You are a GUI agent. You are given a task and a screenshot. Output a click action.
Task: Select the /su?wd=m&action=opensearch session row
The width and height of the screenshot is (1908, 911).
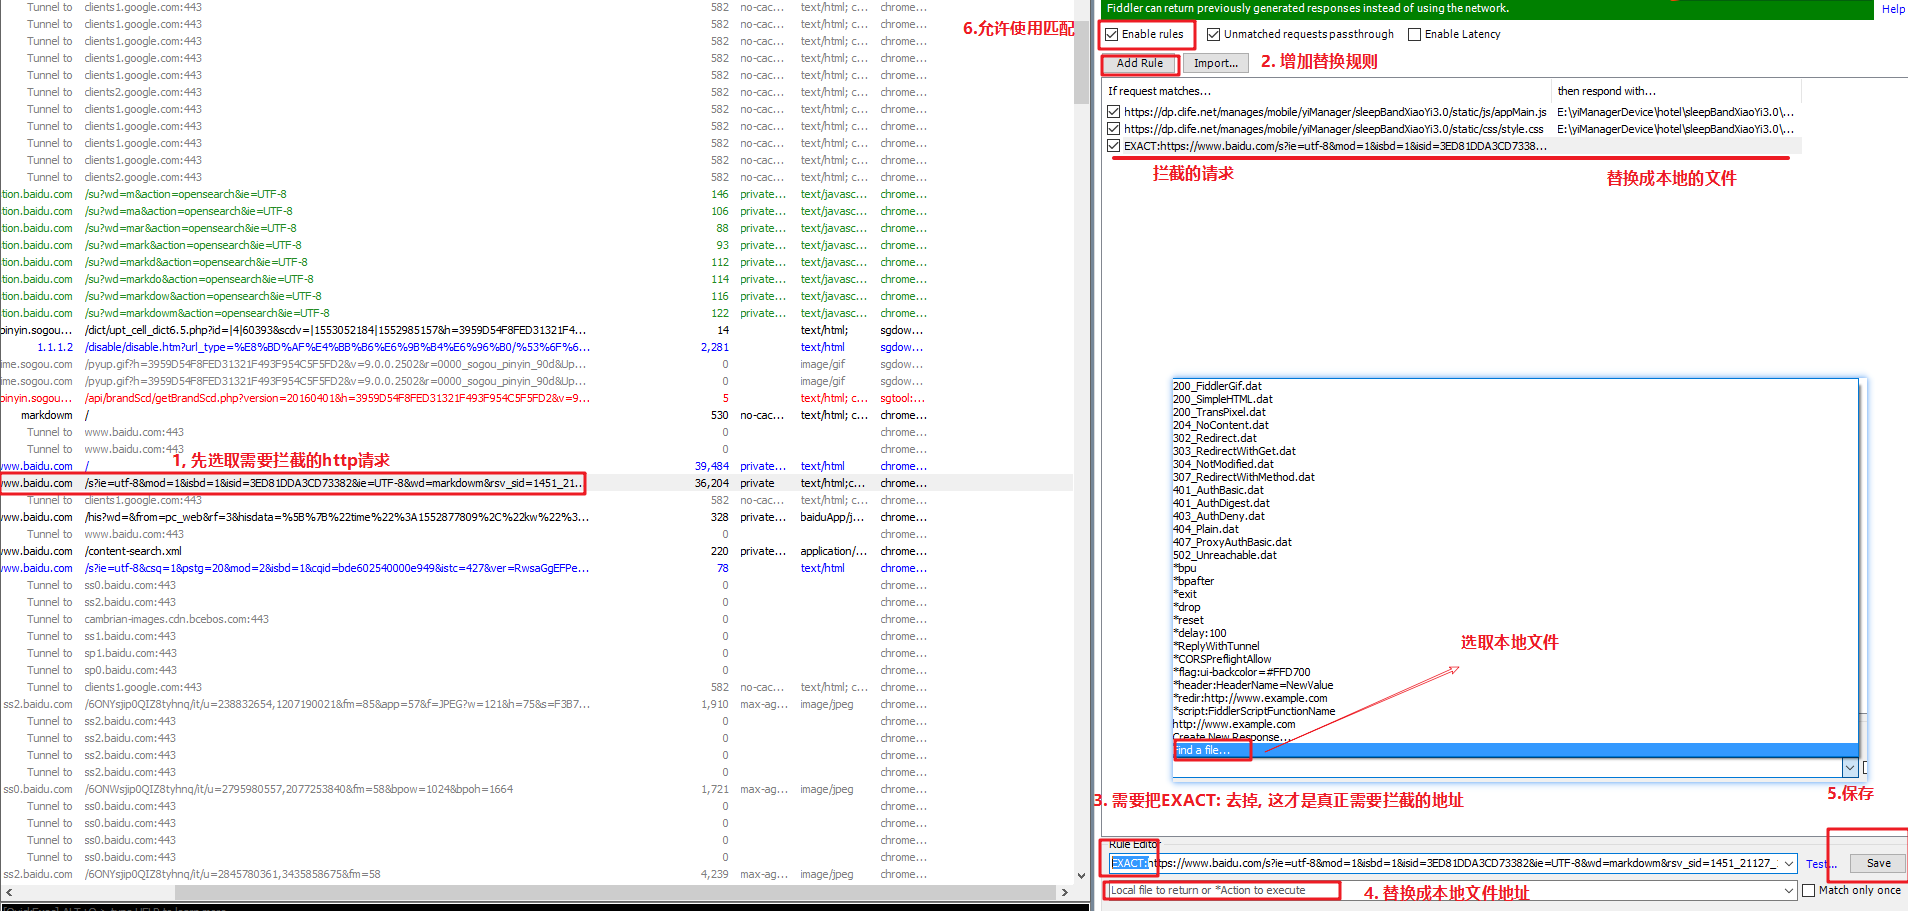pyautogui.click(x=536, y=194)
